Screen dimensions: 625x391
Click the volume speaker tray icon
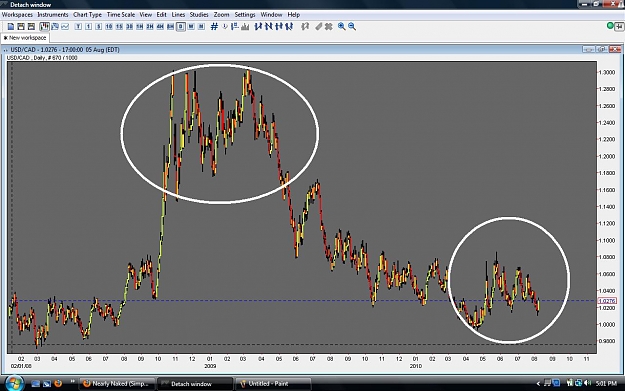click(x=587, y=383)
